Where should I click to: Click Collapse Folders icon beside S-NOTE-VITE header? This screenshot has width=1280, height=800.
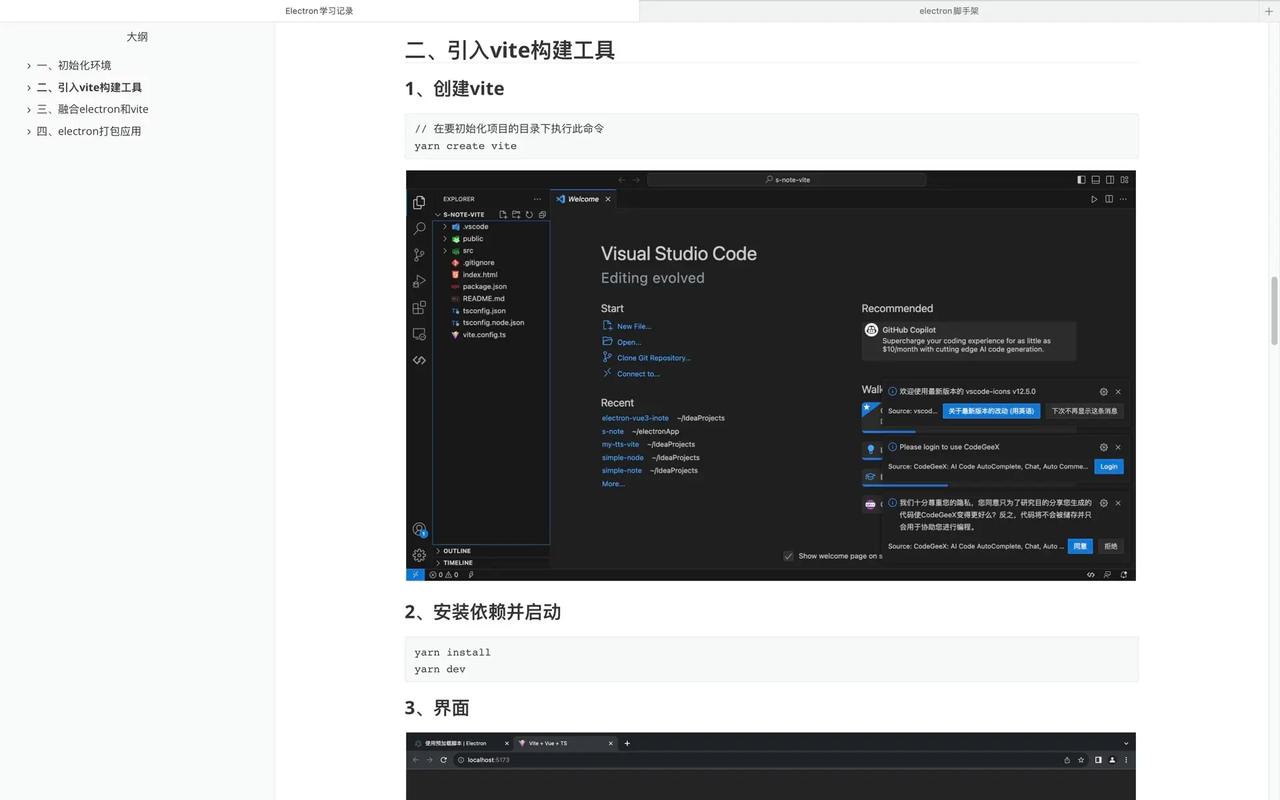tap(542, 214)
